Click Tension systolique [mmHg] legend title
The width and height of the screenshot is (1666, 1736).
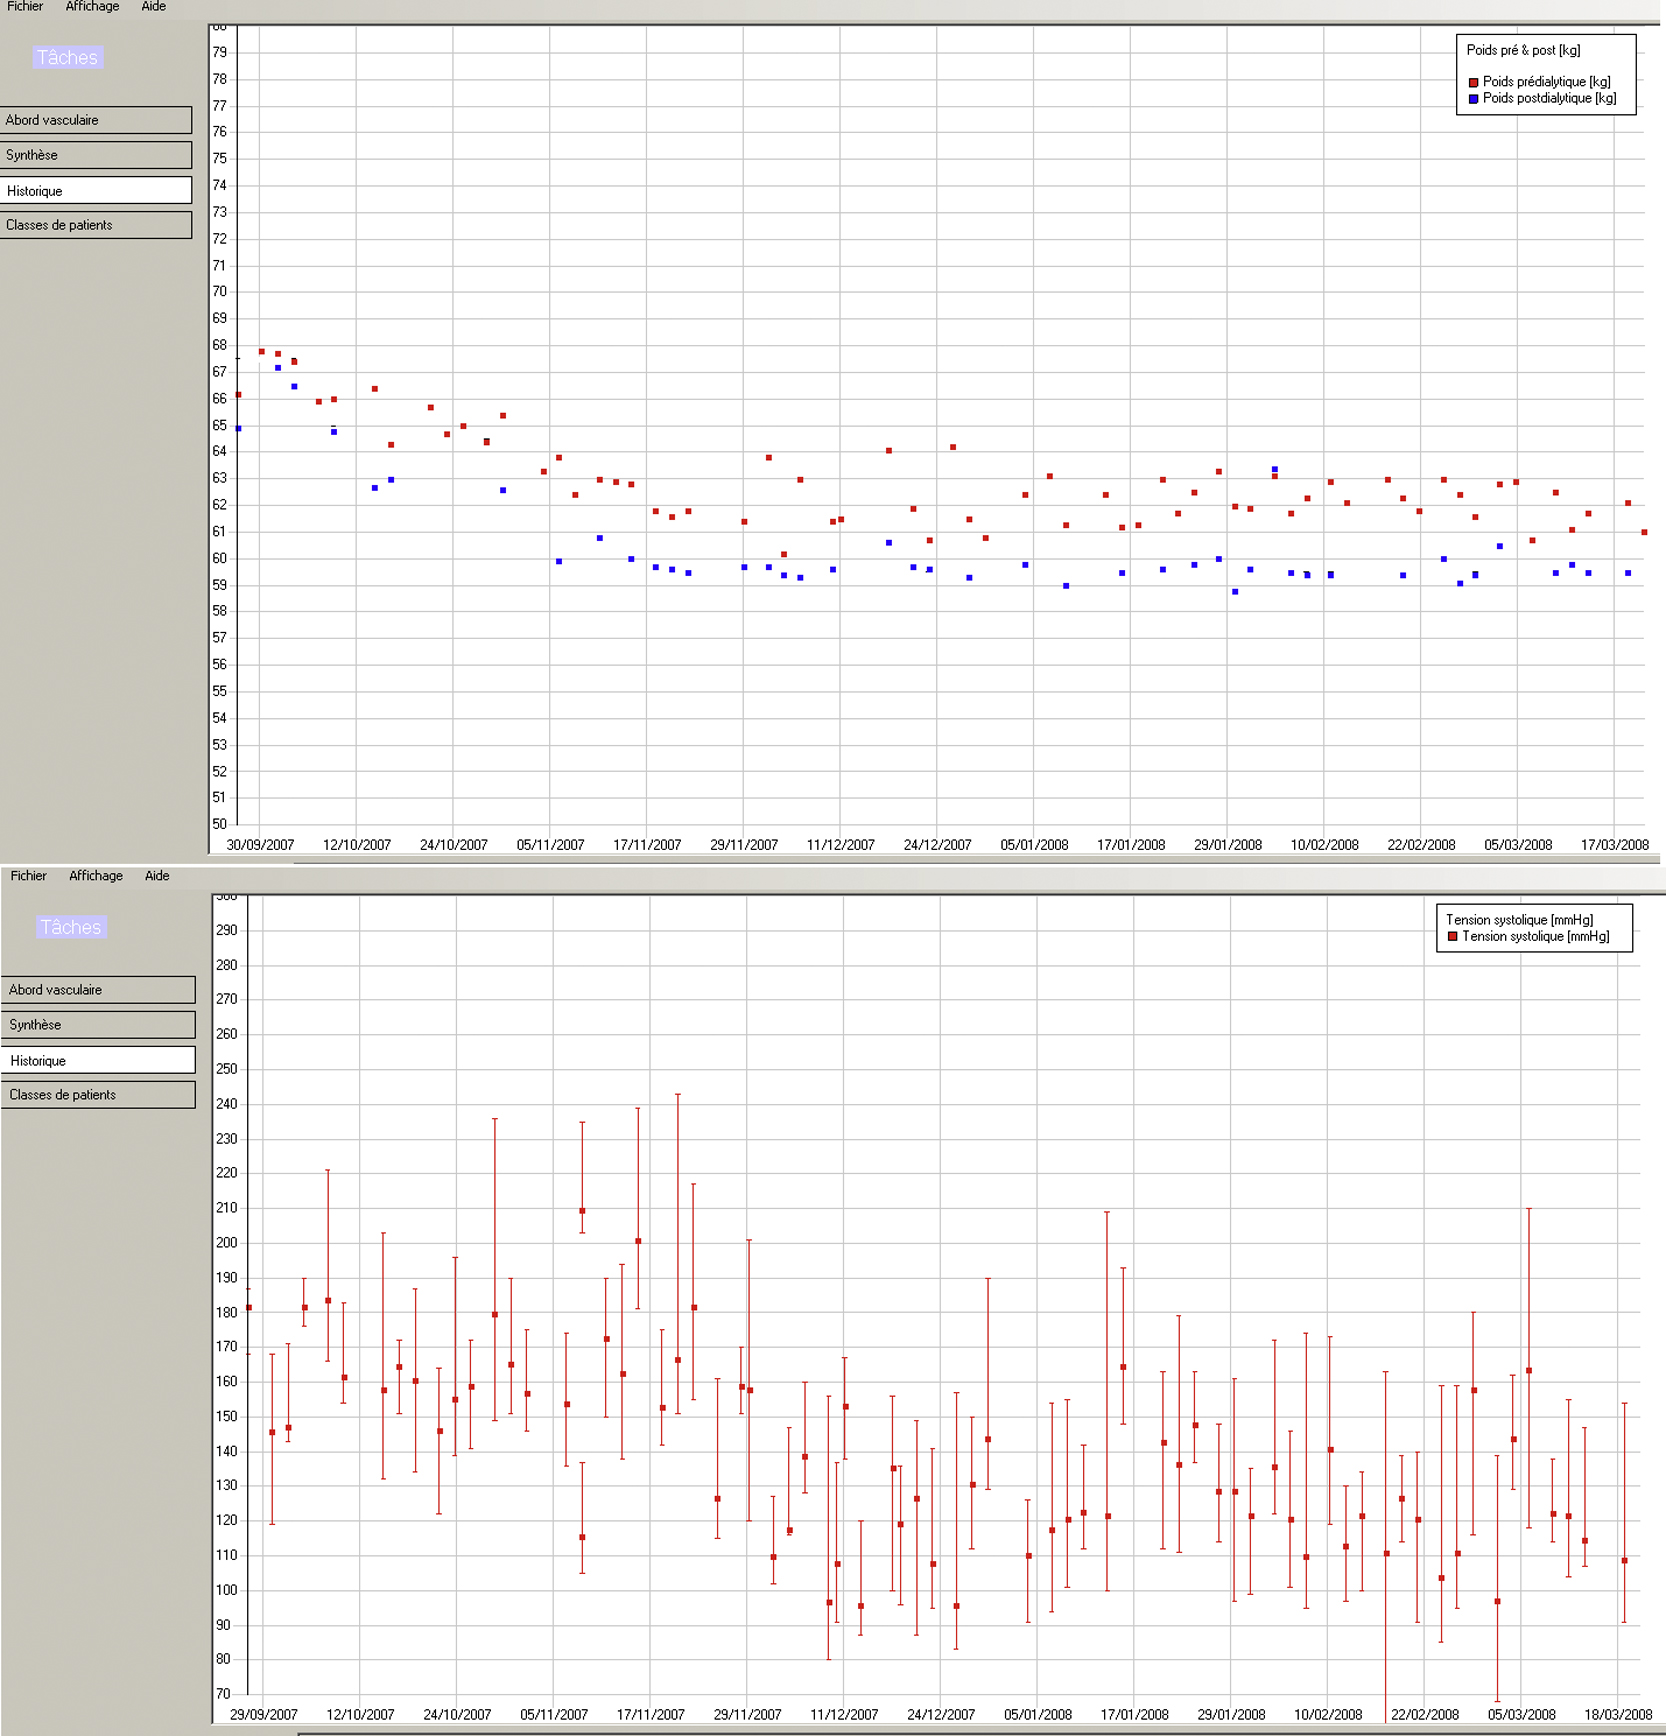click(x=1519, y=920)
